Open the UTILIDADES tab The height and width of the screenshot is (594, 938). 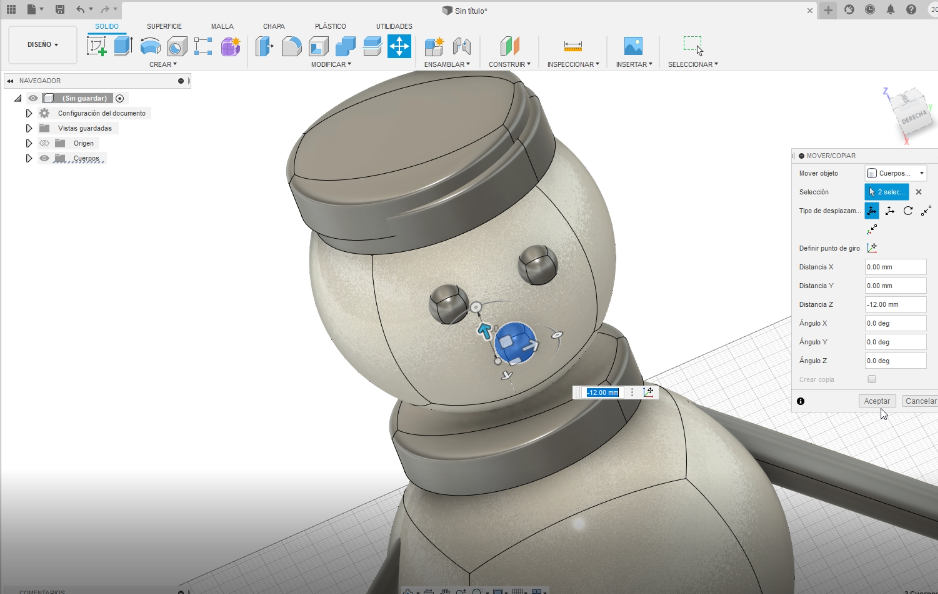[393, 26]
